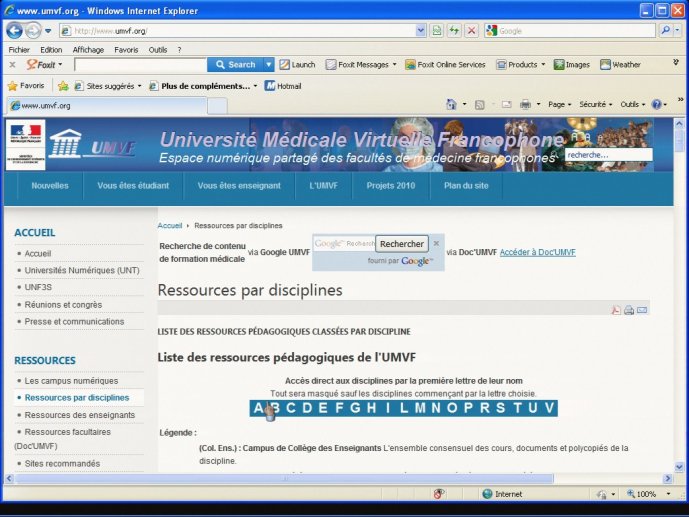Click the RSS feeds icon in command bar
Viewport: 689px width, 517px height.
(480, 105)
